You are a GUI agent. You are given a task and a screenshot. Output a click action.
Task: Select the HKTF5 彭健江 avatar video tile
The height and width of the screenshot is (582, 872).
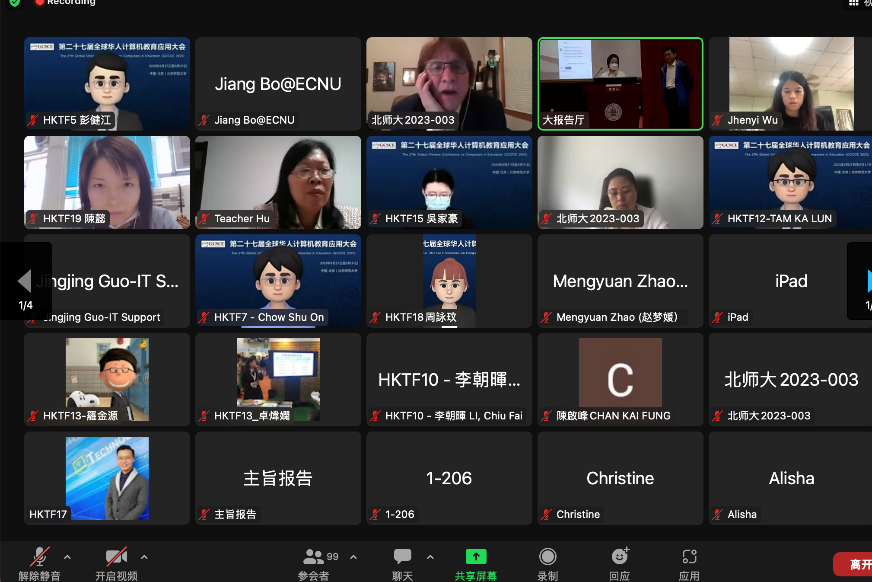pos(107,84)
